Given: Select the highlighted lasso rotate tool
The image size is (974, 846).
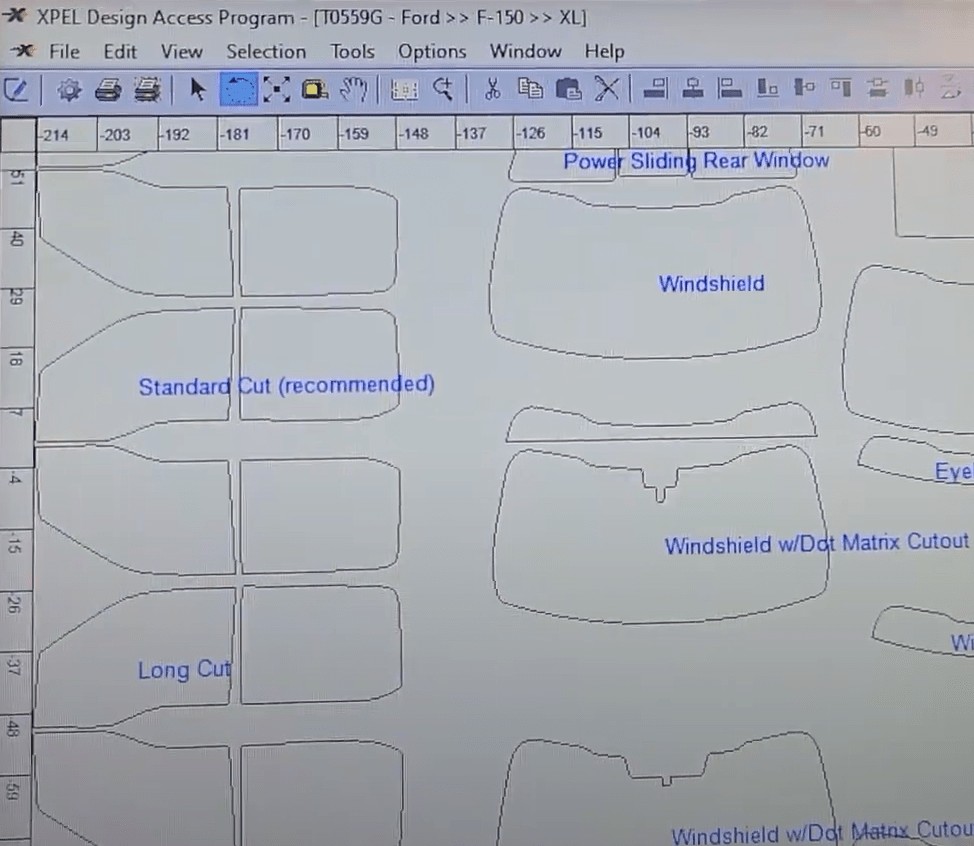Looking at the screenshot, I should click(x=237, y=90).
